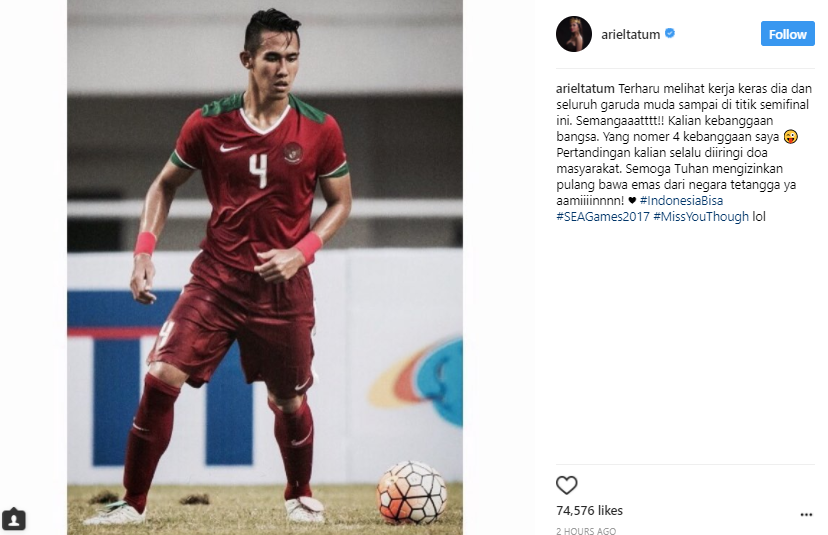Screen dimensions: 828x535
Task: Open the #IndonesiaBisa hashtag
Action: (x=681, y=201)
